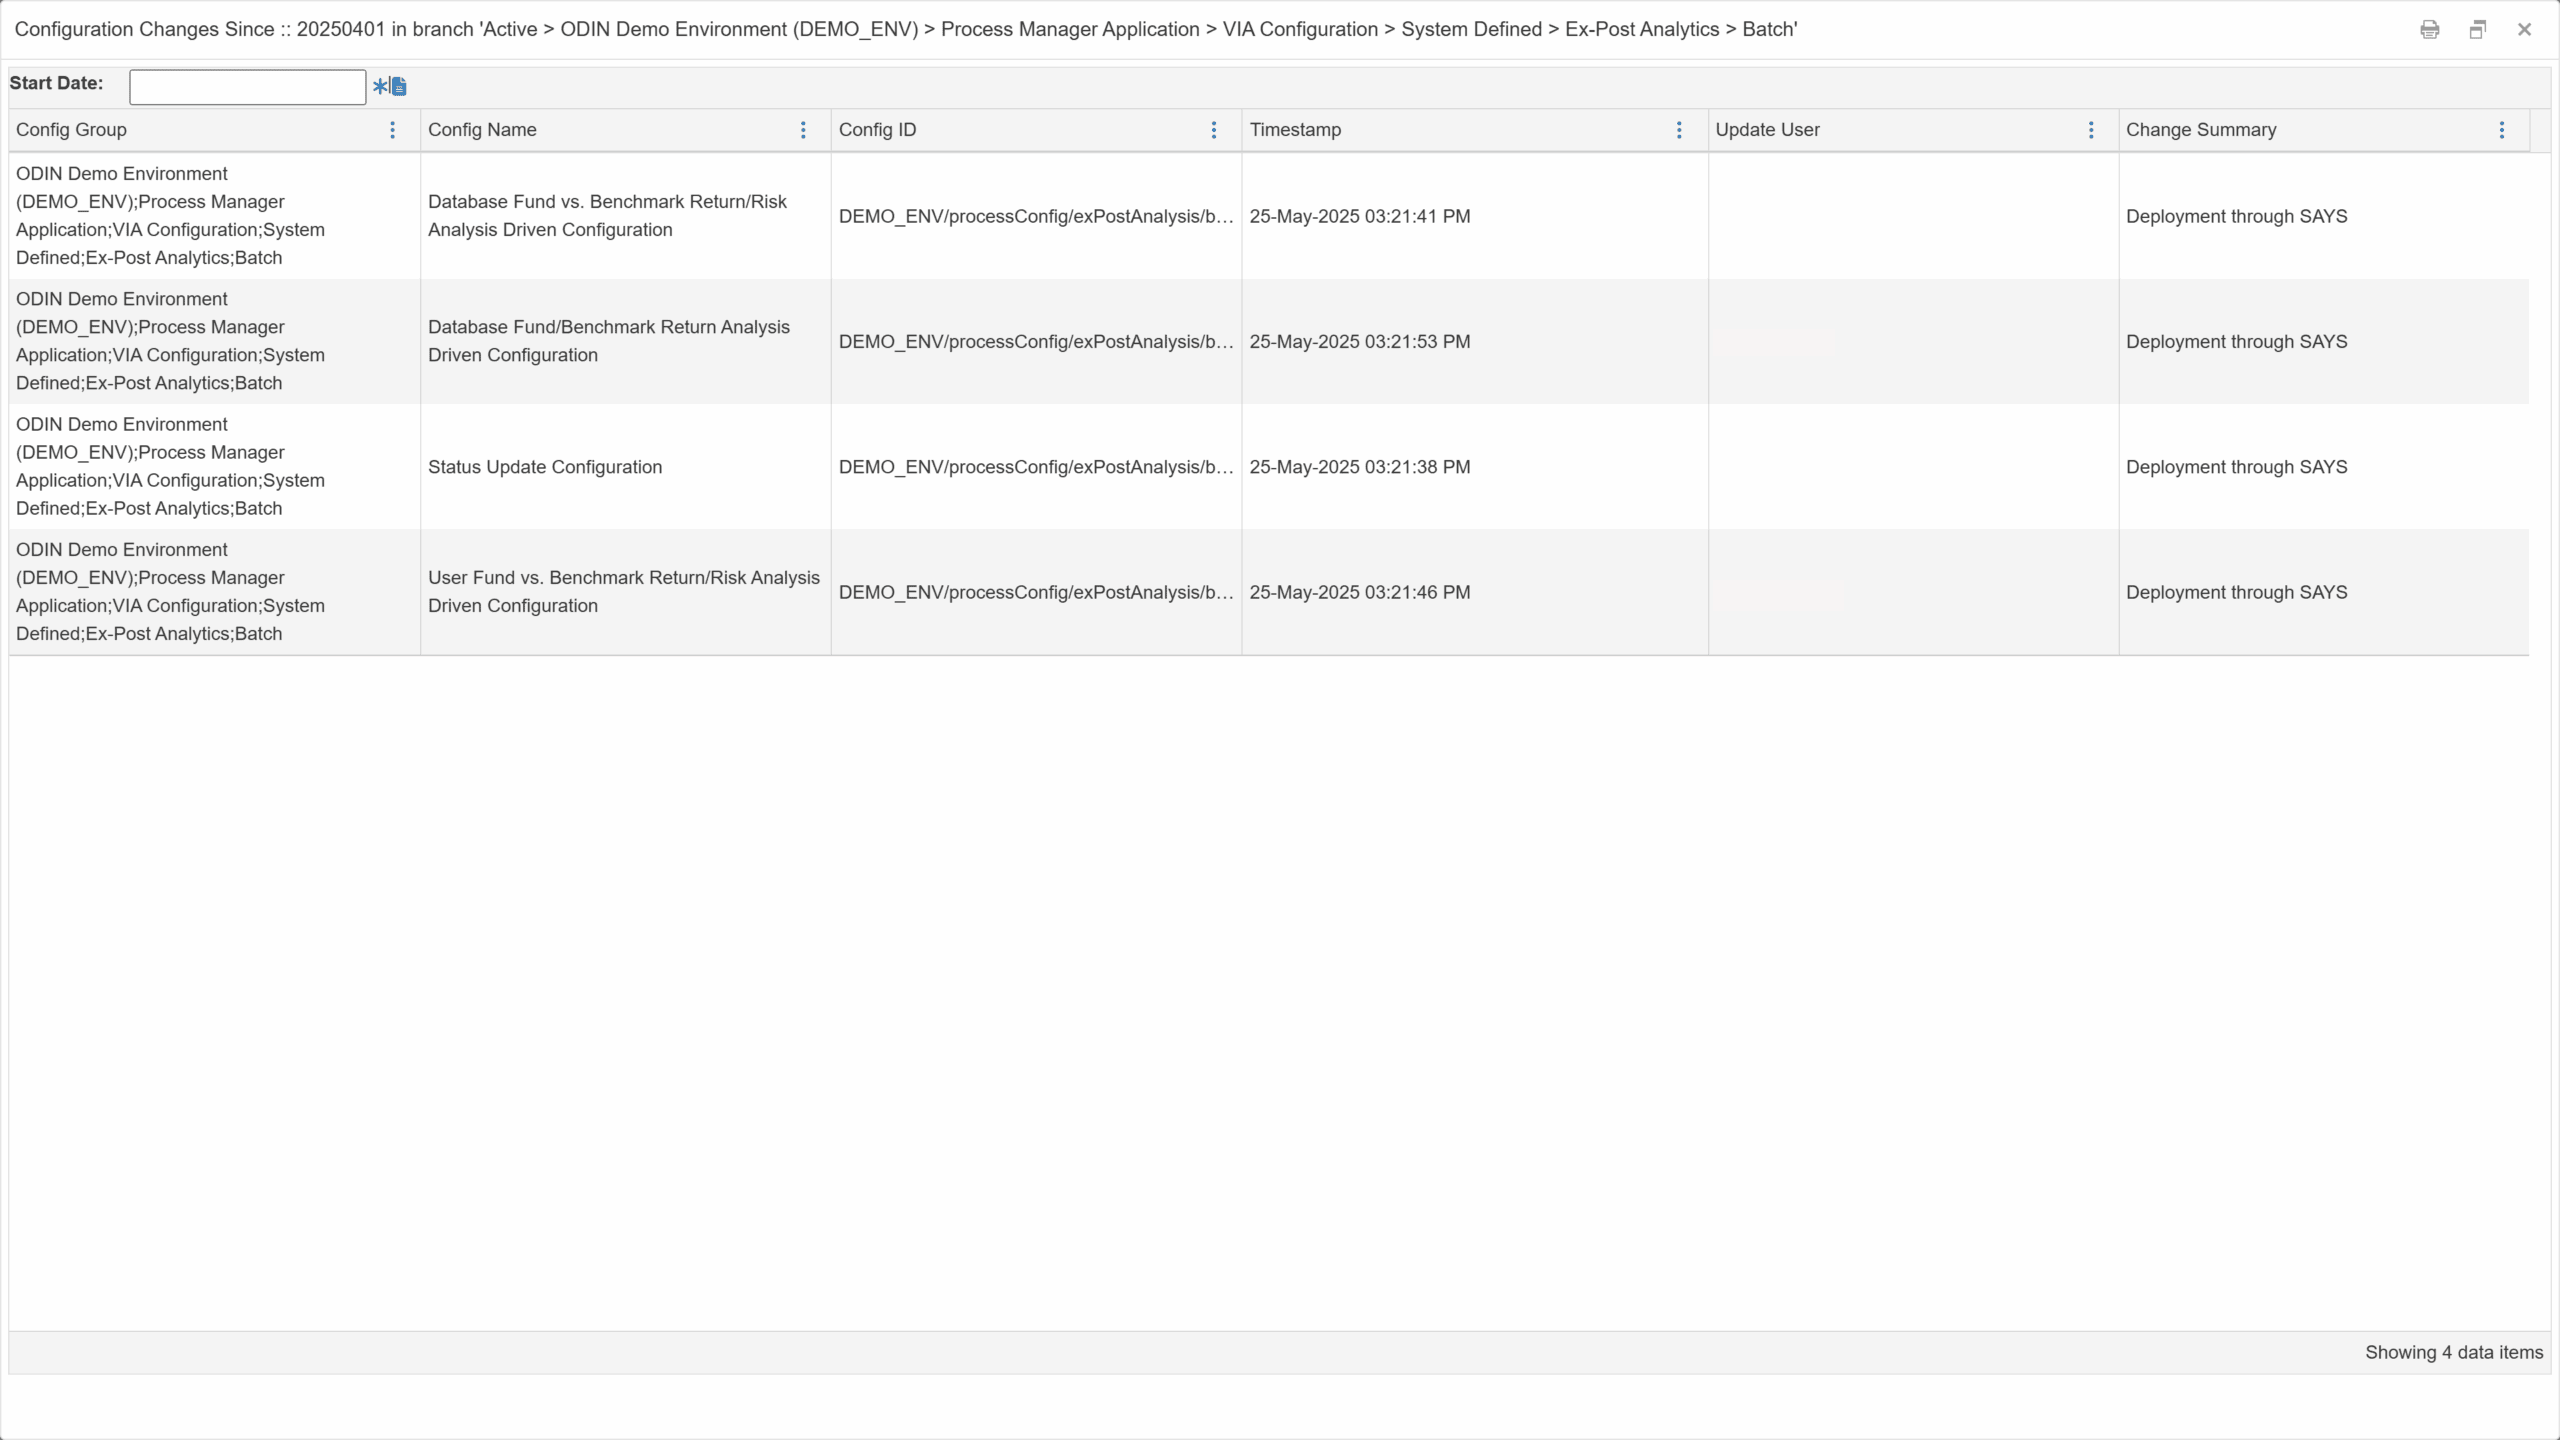Viewport: 2560px width, 1440px height.
Task: Click timestamp 25-May-2025 03:21:41 PM
Action: click(x=1360, y=216)
